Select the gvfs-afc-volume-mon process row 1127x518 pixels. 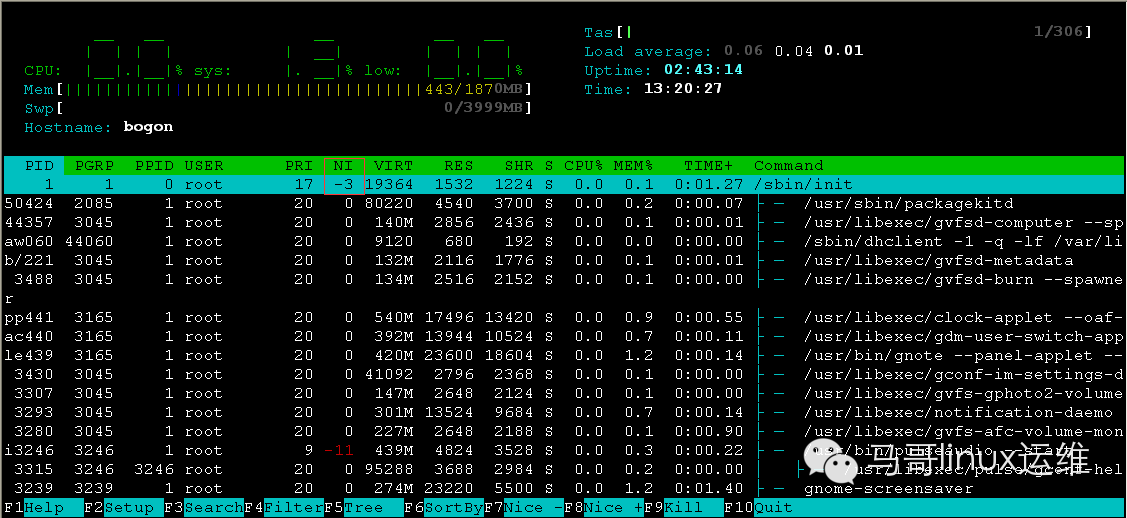tap(564, 432)
